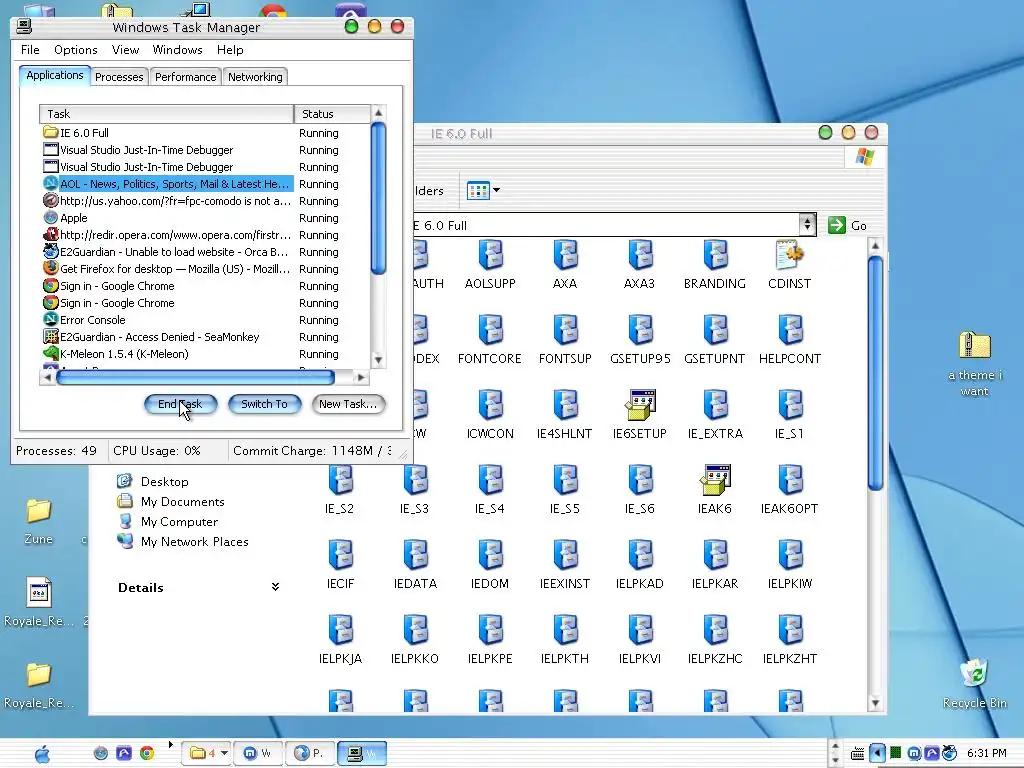1024x768 pixels.
Task: Click the Explorer address field
Action: [607, 225]
